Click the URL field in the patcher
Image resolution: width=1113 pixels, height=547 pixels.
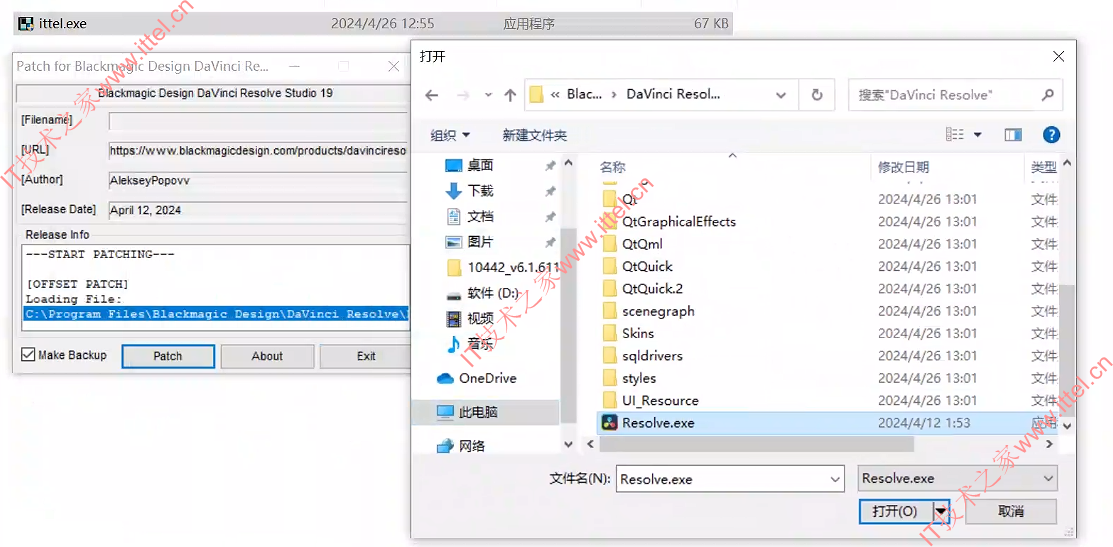point(259,150)
